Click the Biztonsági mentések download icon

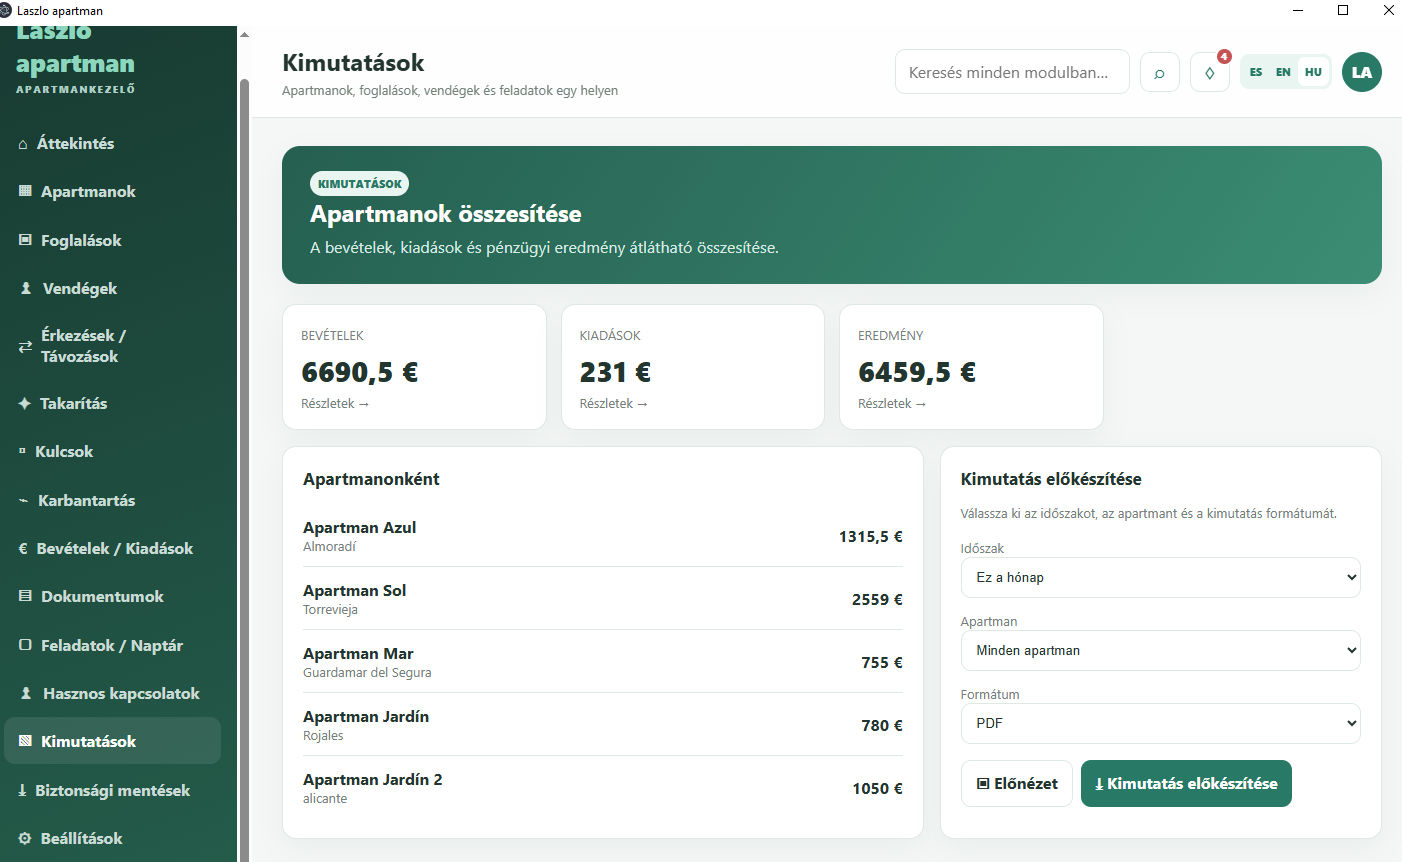[22, 790]
